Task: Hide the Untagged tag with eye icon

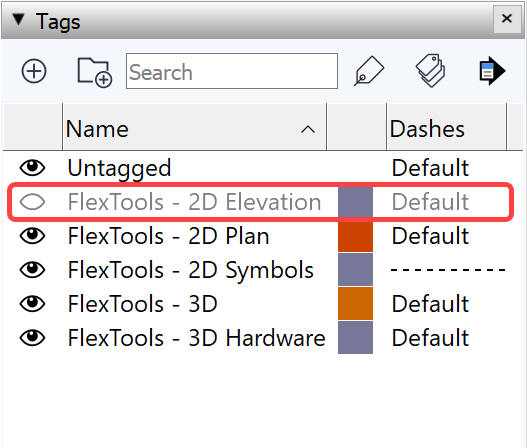Action: [x=32, y=168]
